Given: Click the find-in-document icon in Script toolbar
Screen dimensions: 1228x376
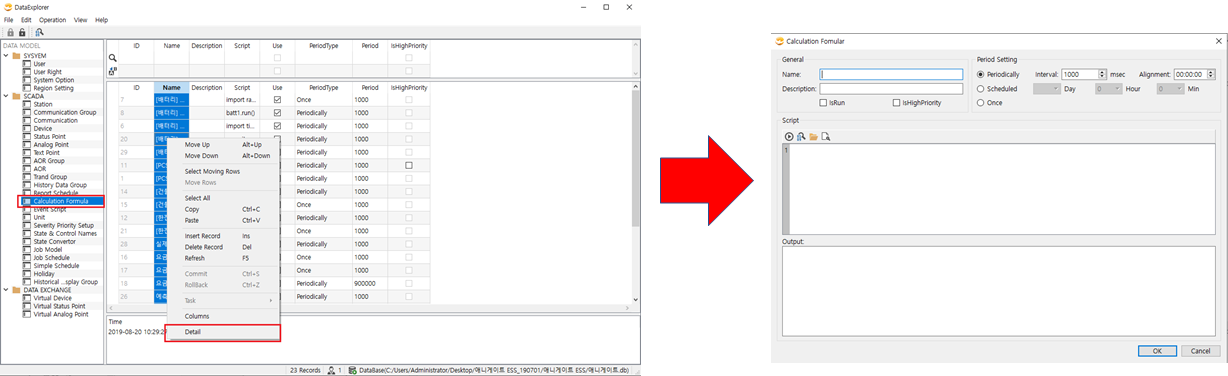Looking at the screenshot, I should (x=826, y=137).
